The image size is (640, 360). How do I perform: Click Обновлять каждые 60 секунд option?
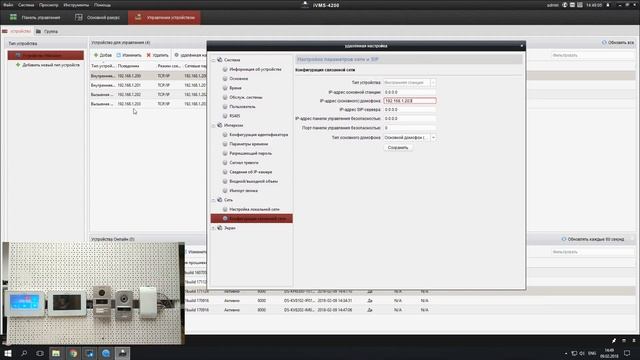[x=593, y=239]
